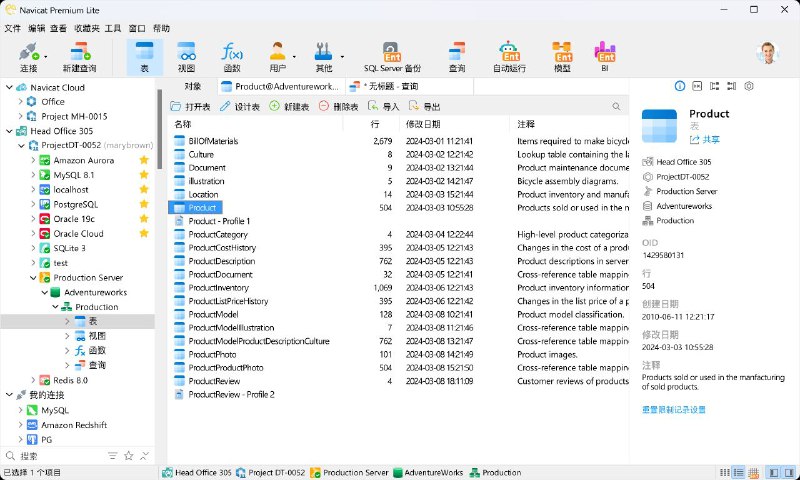
Task: Click the Share link under Product
Action: 705,139
